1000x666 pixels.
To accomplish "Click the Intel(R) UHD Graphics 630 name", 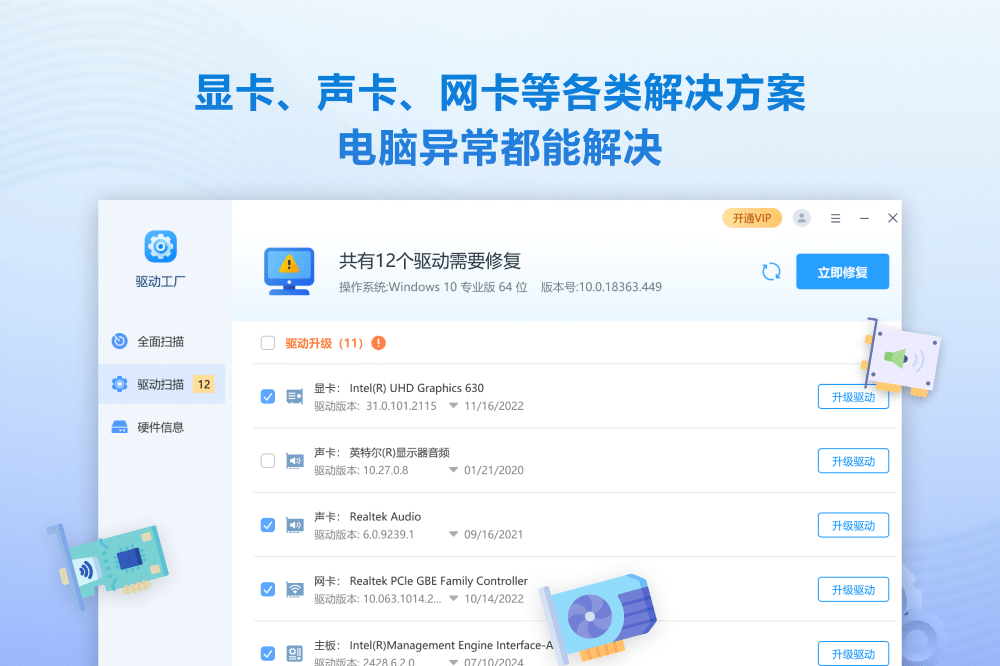I will (416, 388).
